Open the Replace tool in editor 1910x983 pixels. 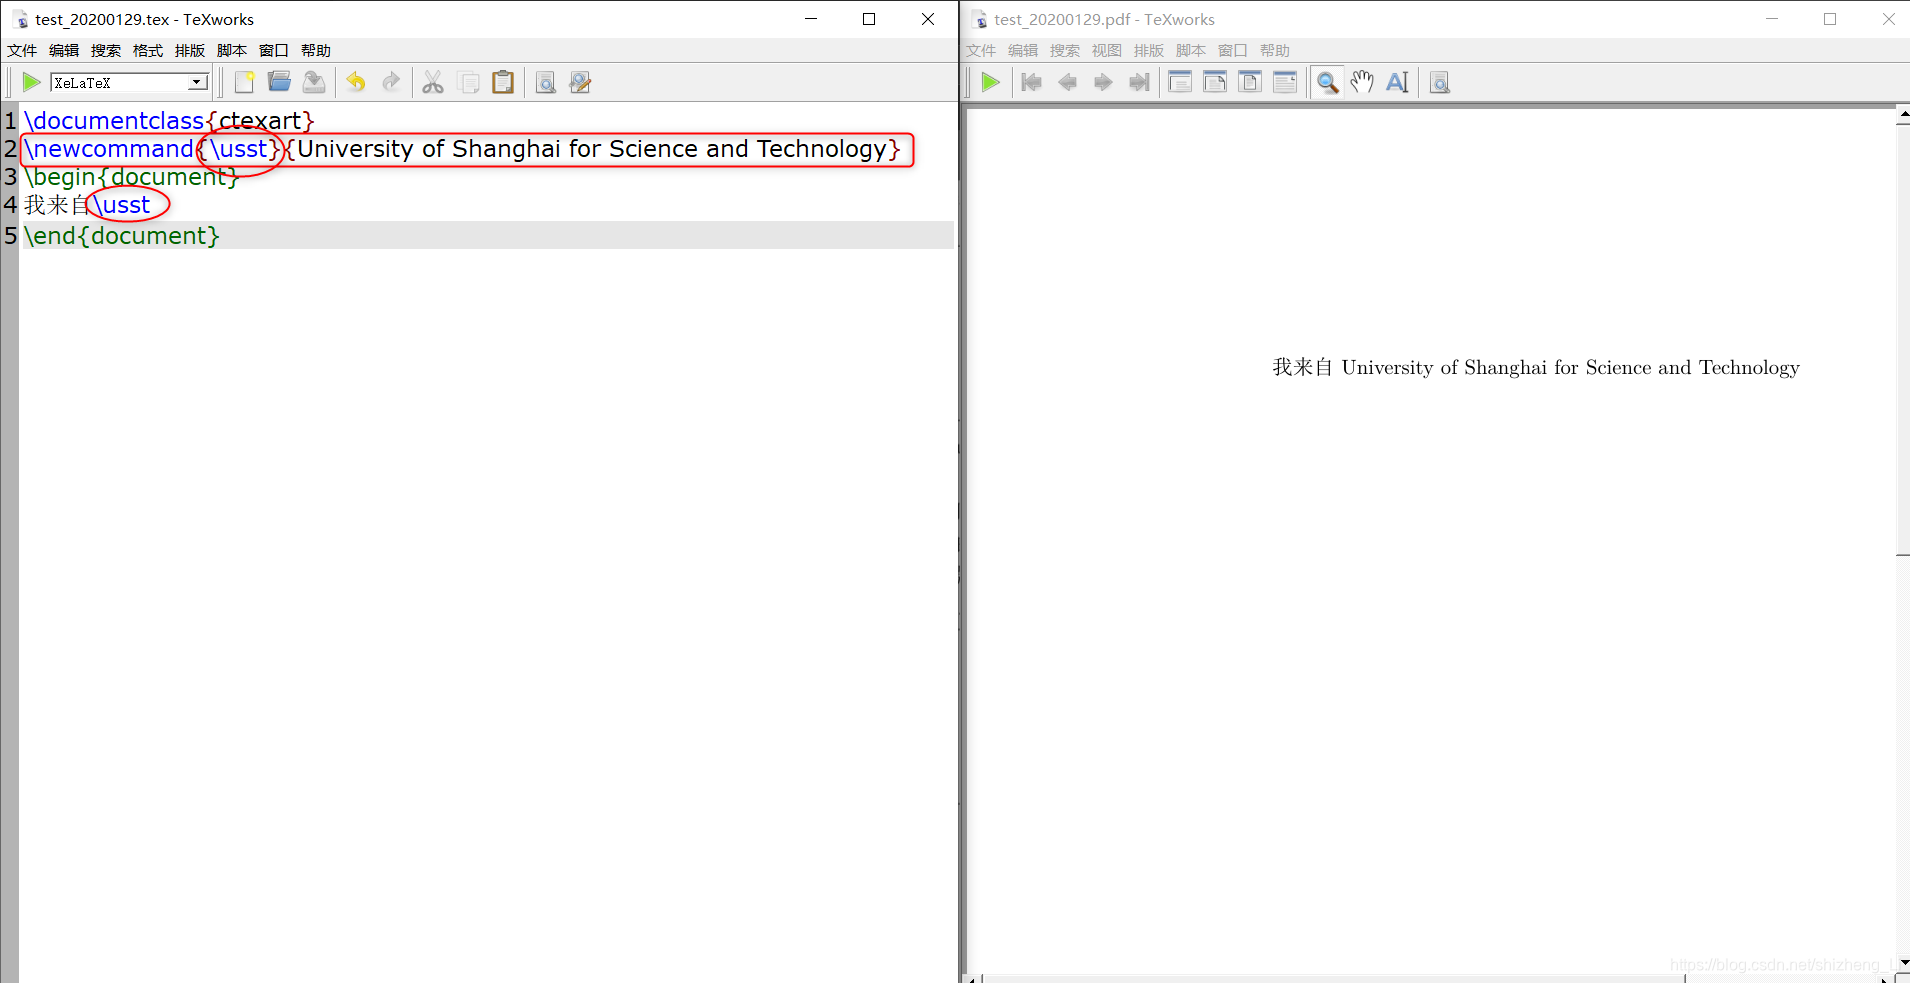(x=580, y=82)
